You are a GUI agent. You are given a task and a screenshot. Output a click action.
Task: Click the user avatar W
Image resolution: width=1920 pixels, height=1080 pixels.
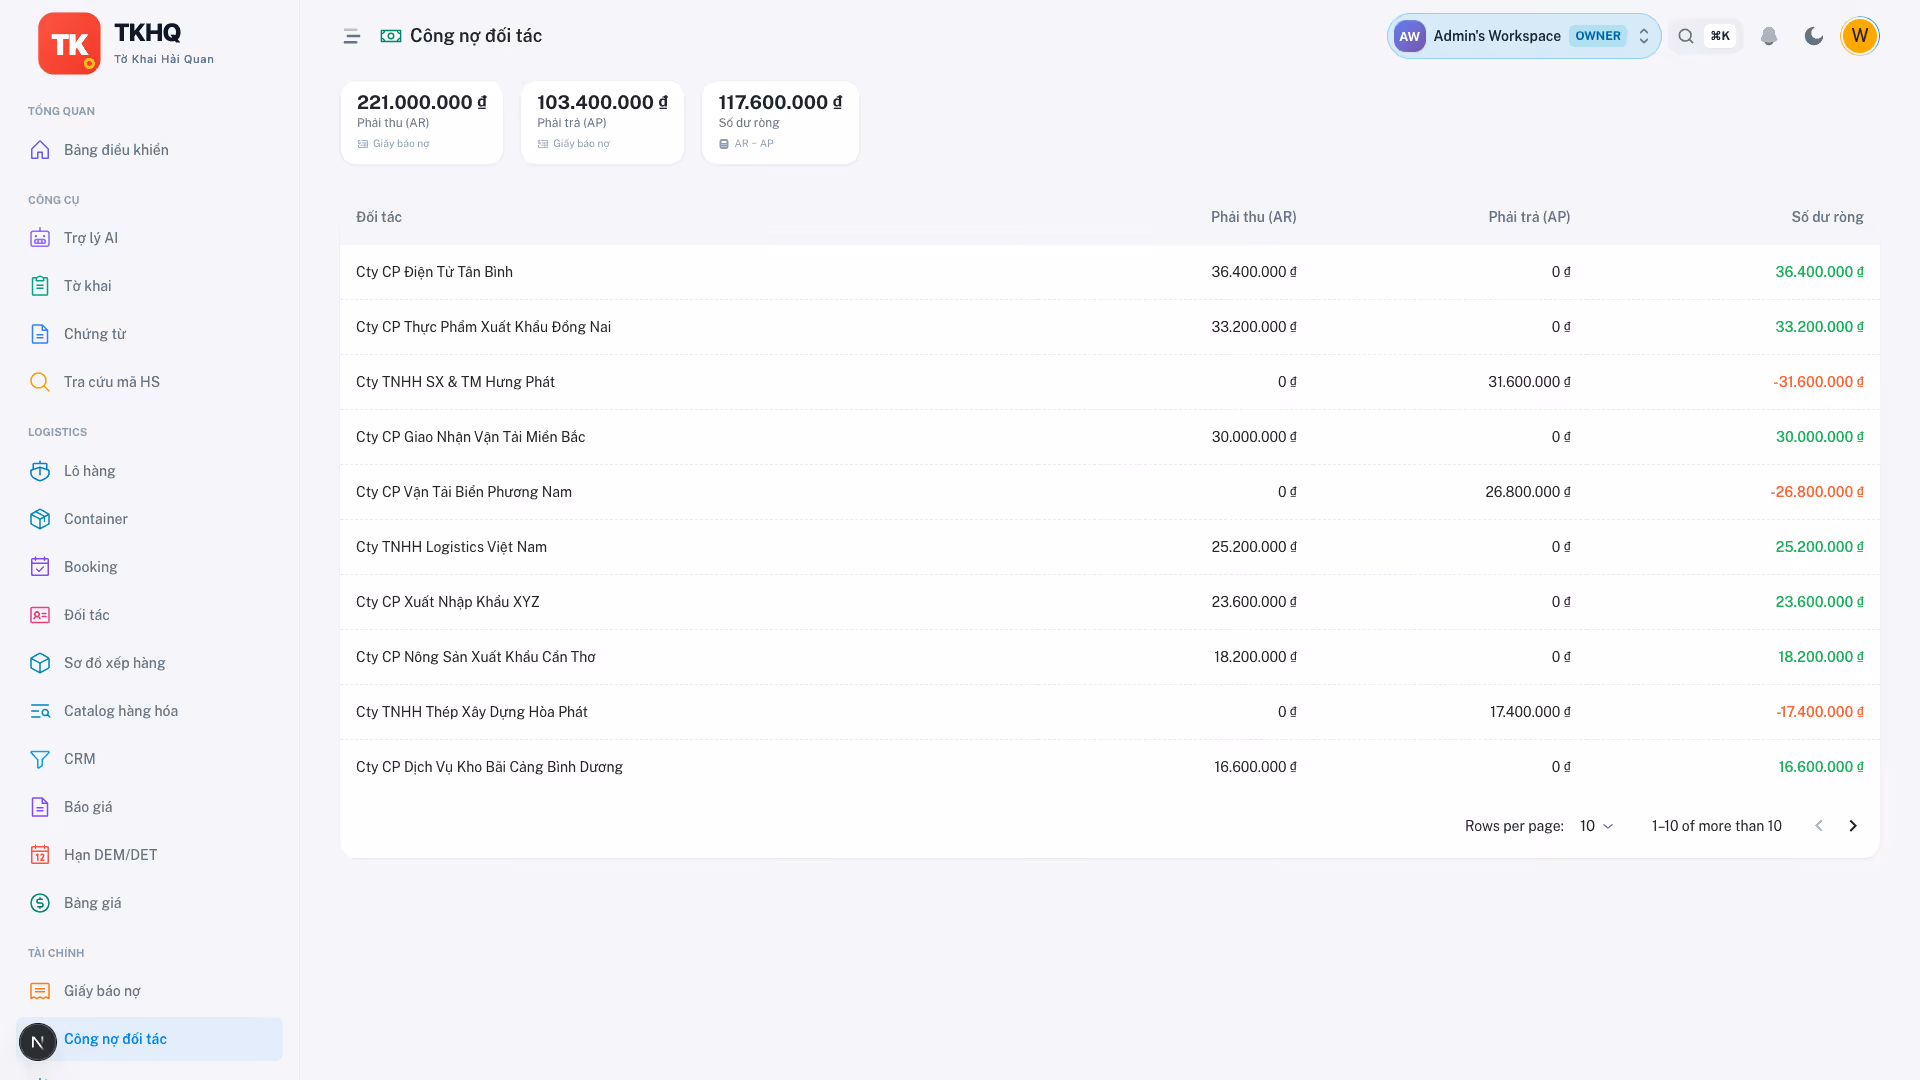pyautogui.click(x=1859, y=36)
